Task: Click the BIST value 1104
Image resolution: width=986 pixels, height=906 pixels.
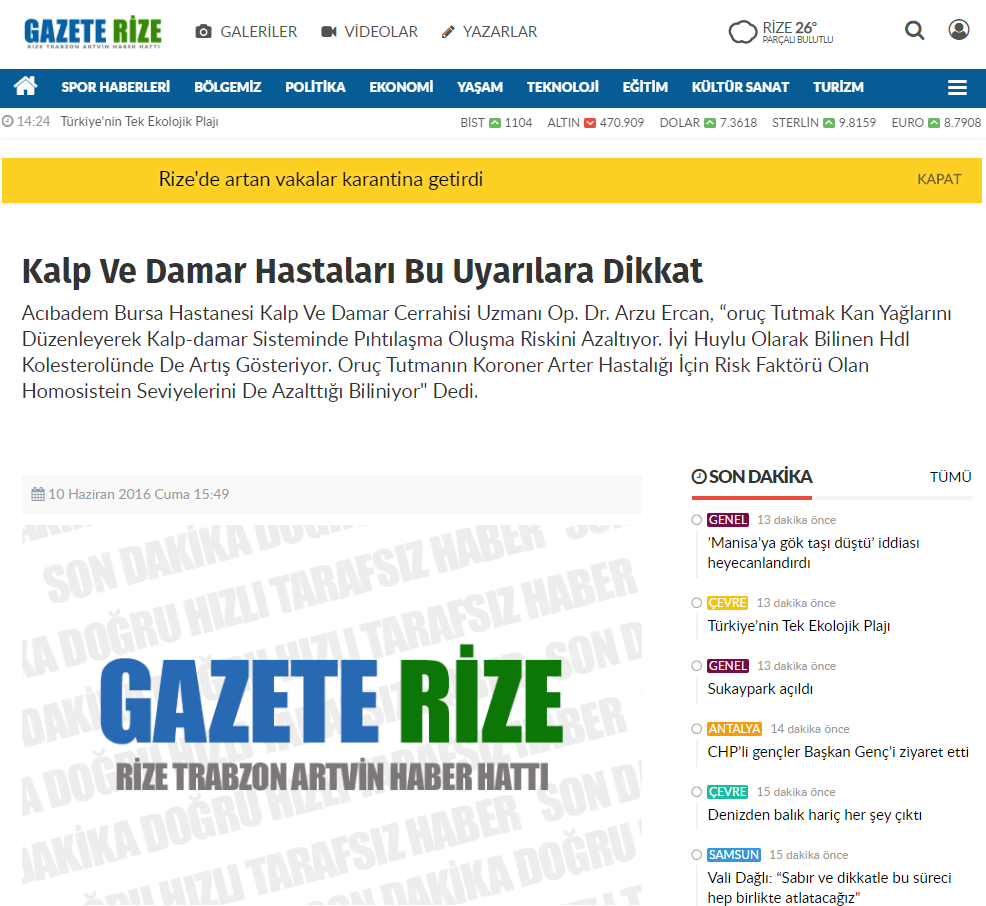Action: pos(518,123)
